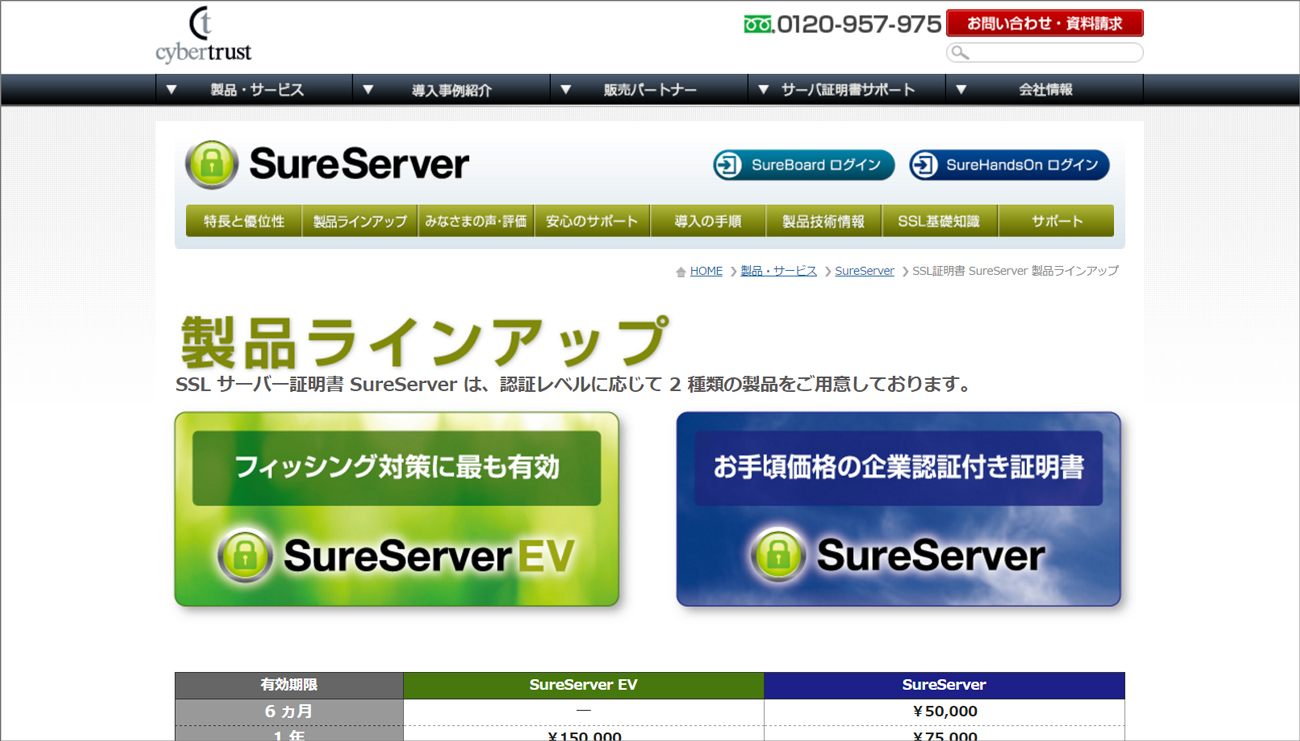Open the green SureServer EV banner
Image resolution: width=1300 pixels, height=741 pixels.
[397, 509]
